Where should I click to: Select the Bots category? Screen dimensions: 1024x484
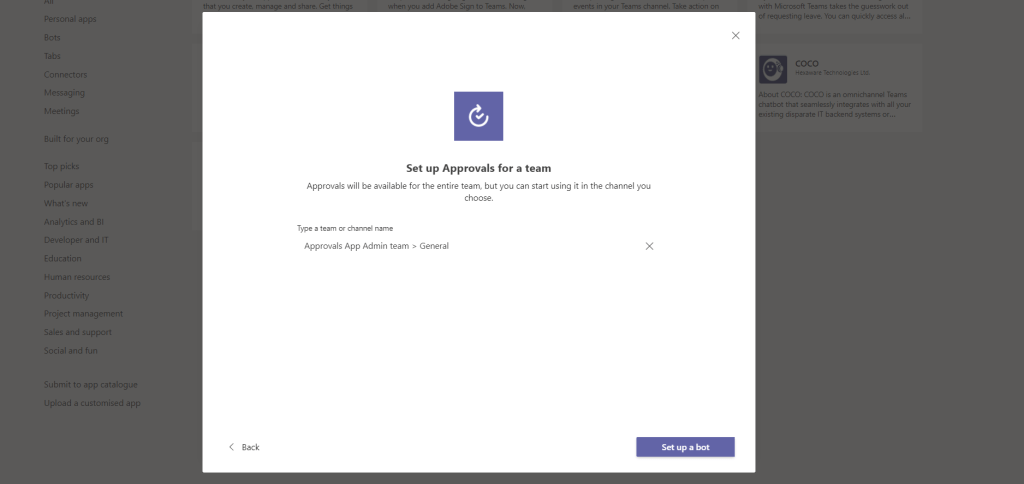point(52,37)
